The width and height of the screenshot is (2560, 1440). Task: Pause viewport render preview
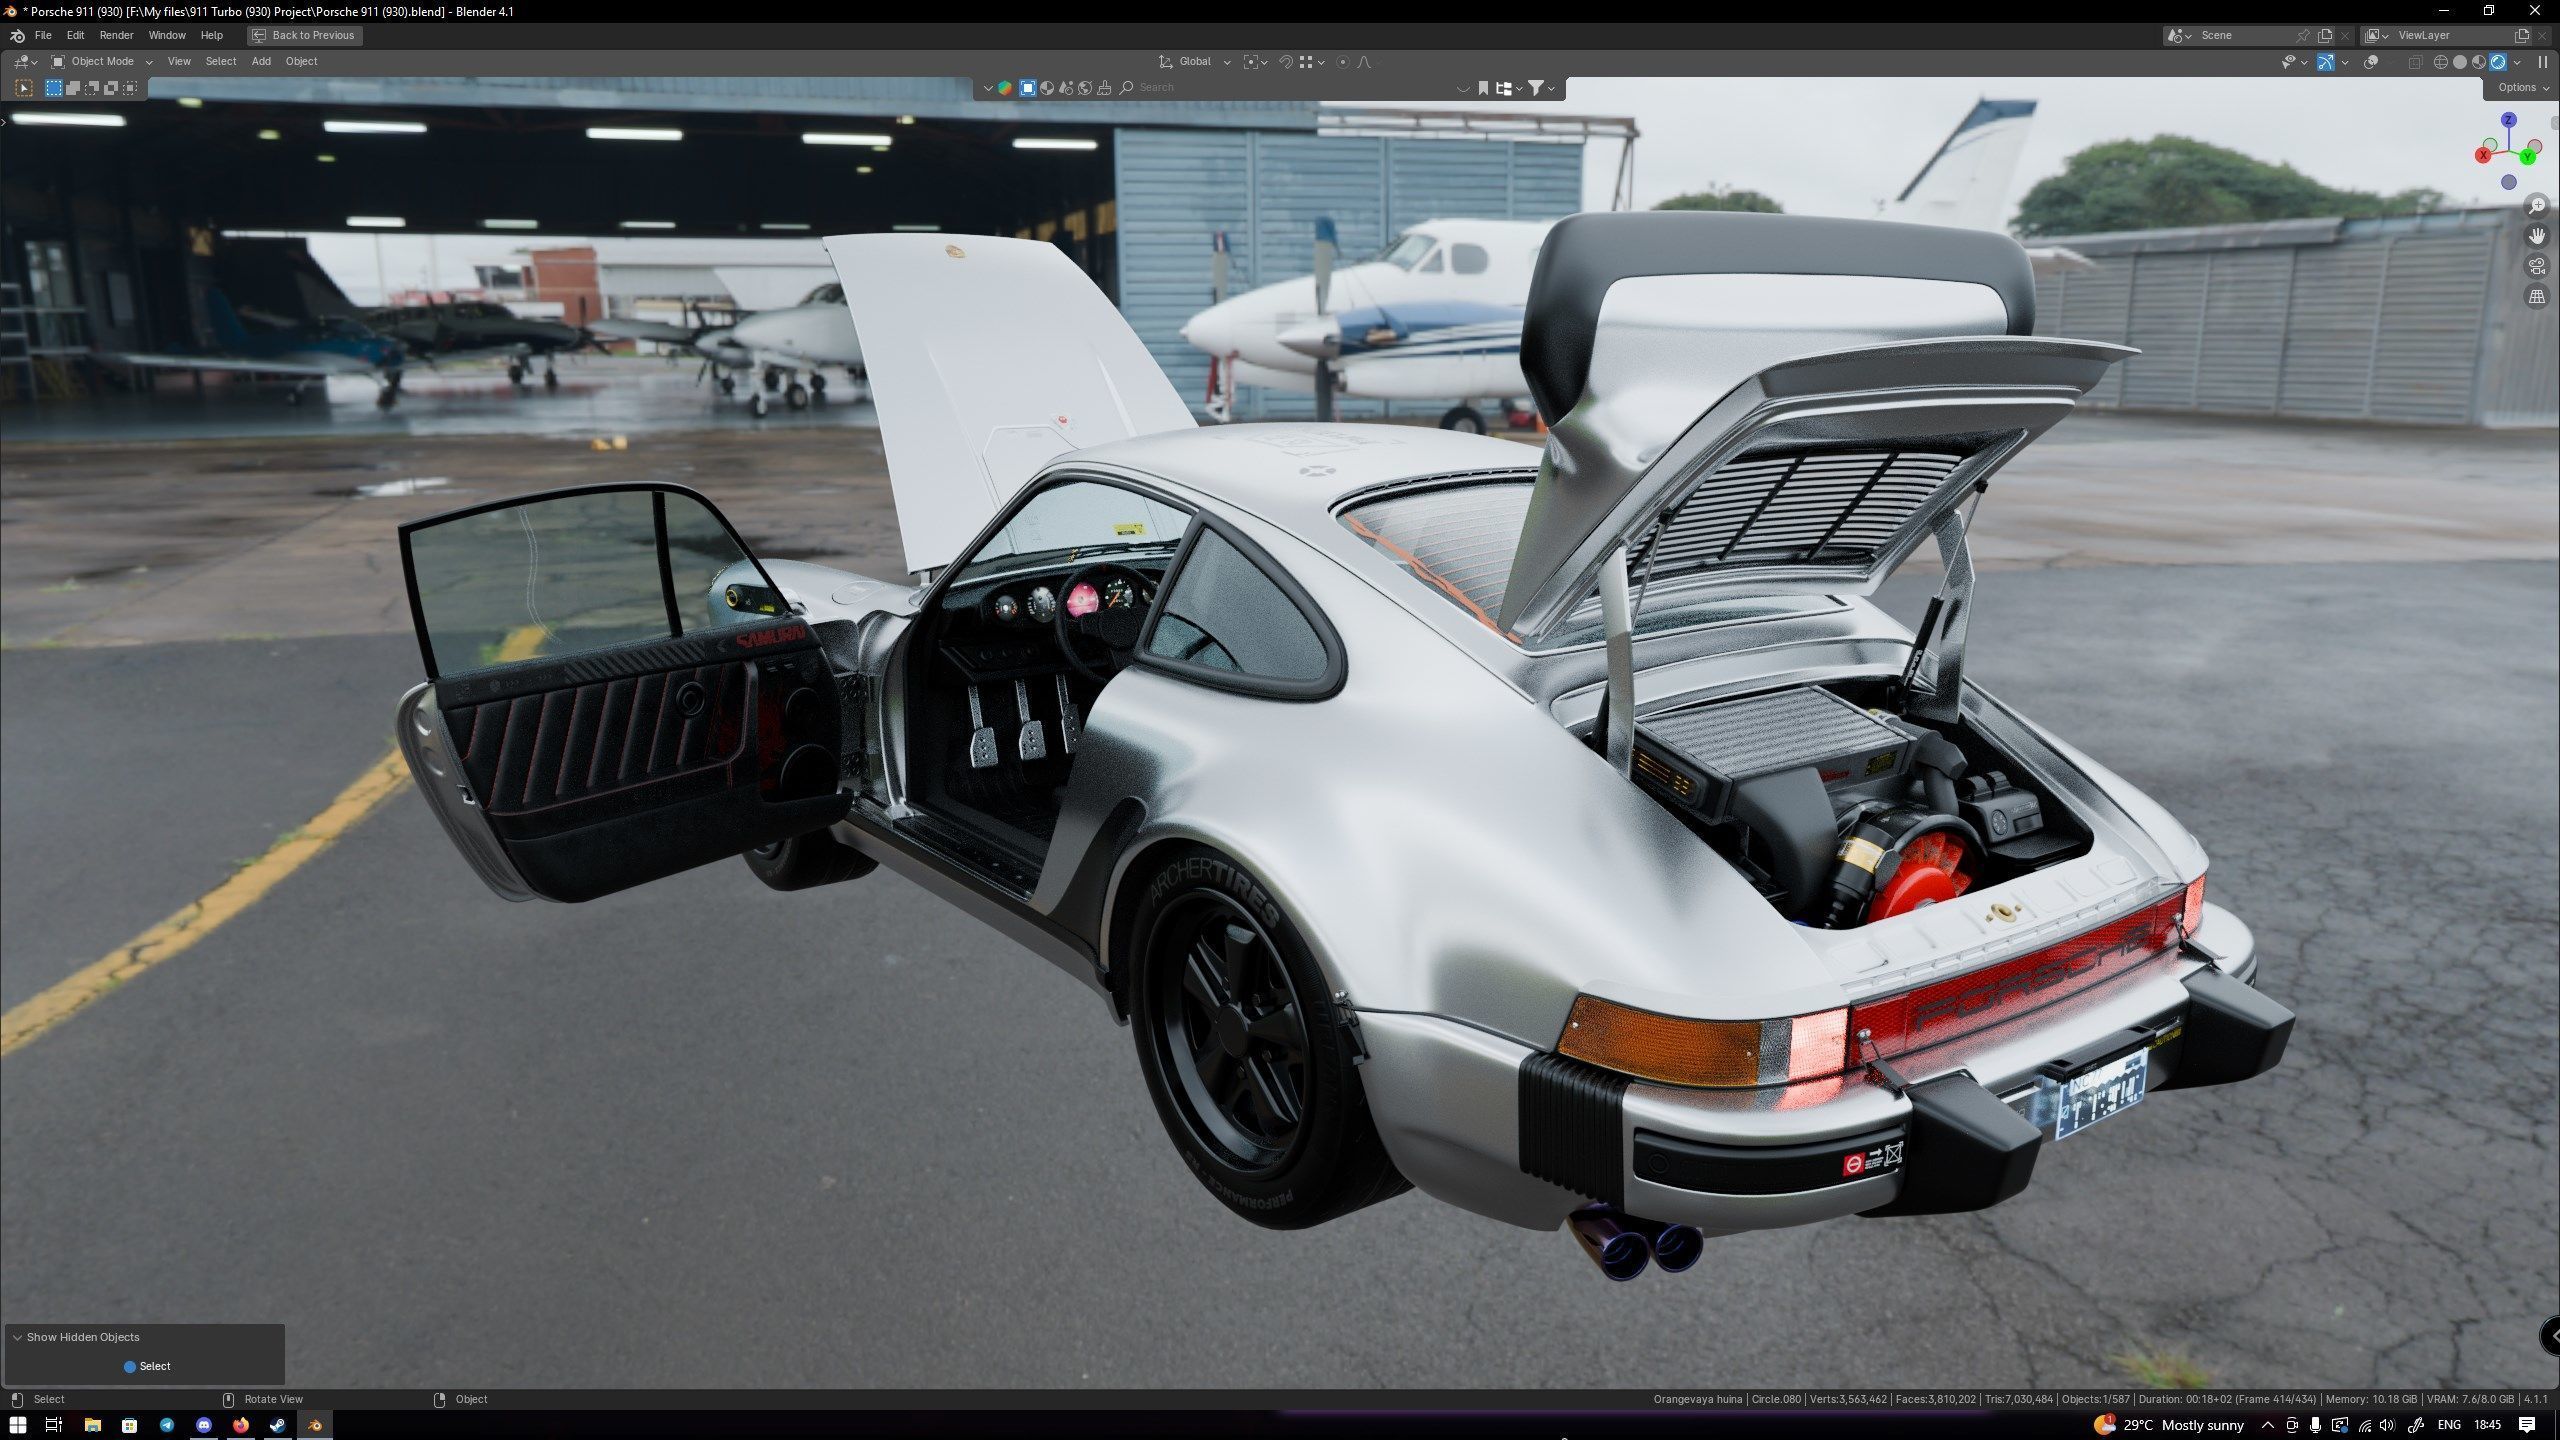coord(2542,62)
